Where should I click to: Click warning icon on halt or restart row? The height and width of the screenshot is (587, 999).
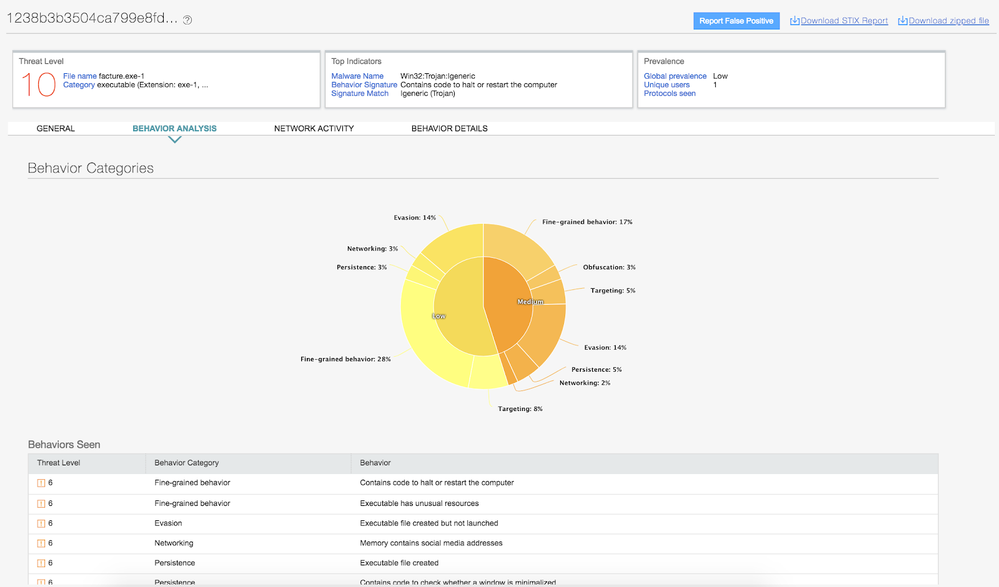pyautogui.click(x=41, y=483)
